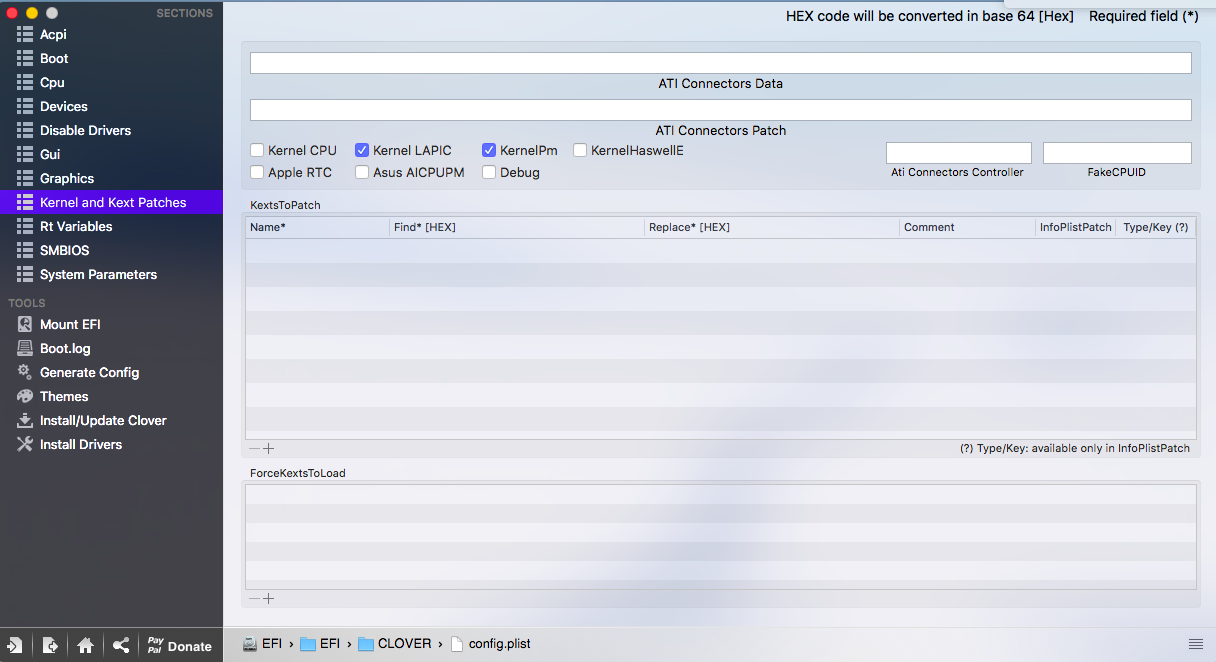Click the Comment column header

[968, 227]
